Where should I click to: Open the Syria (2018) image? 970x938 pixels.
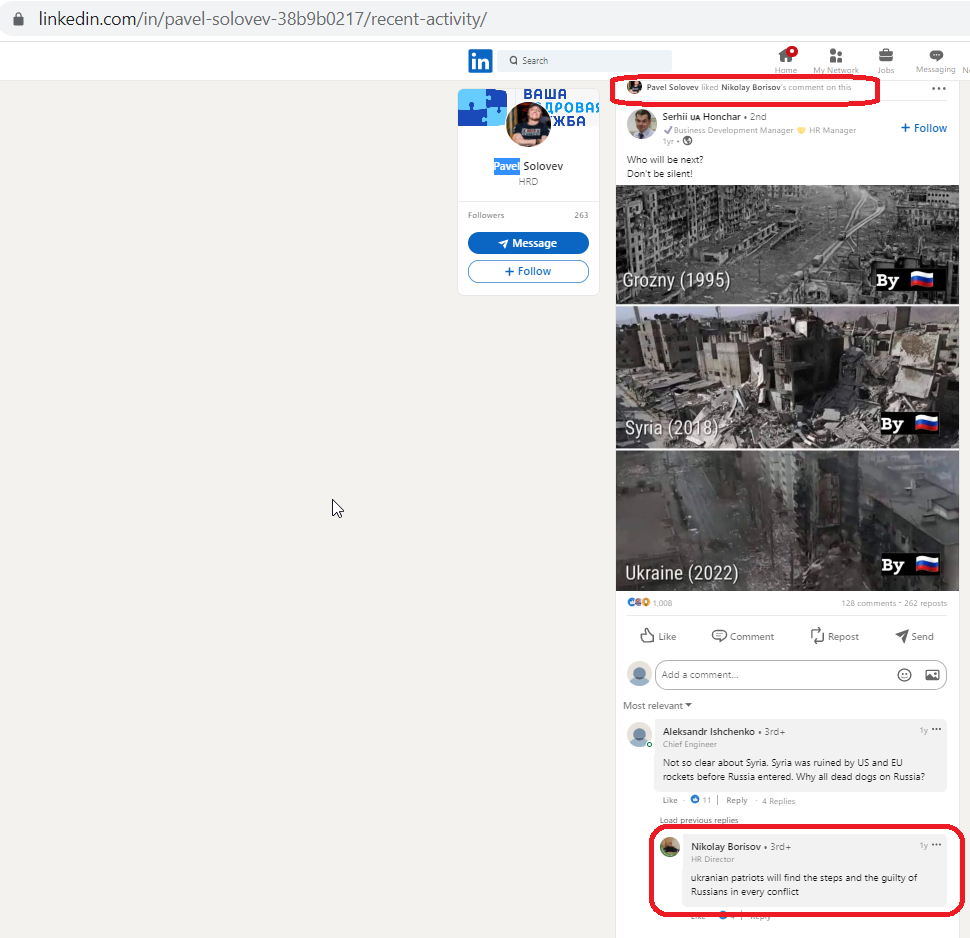coord(787,377)
